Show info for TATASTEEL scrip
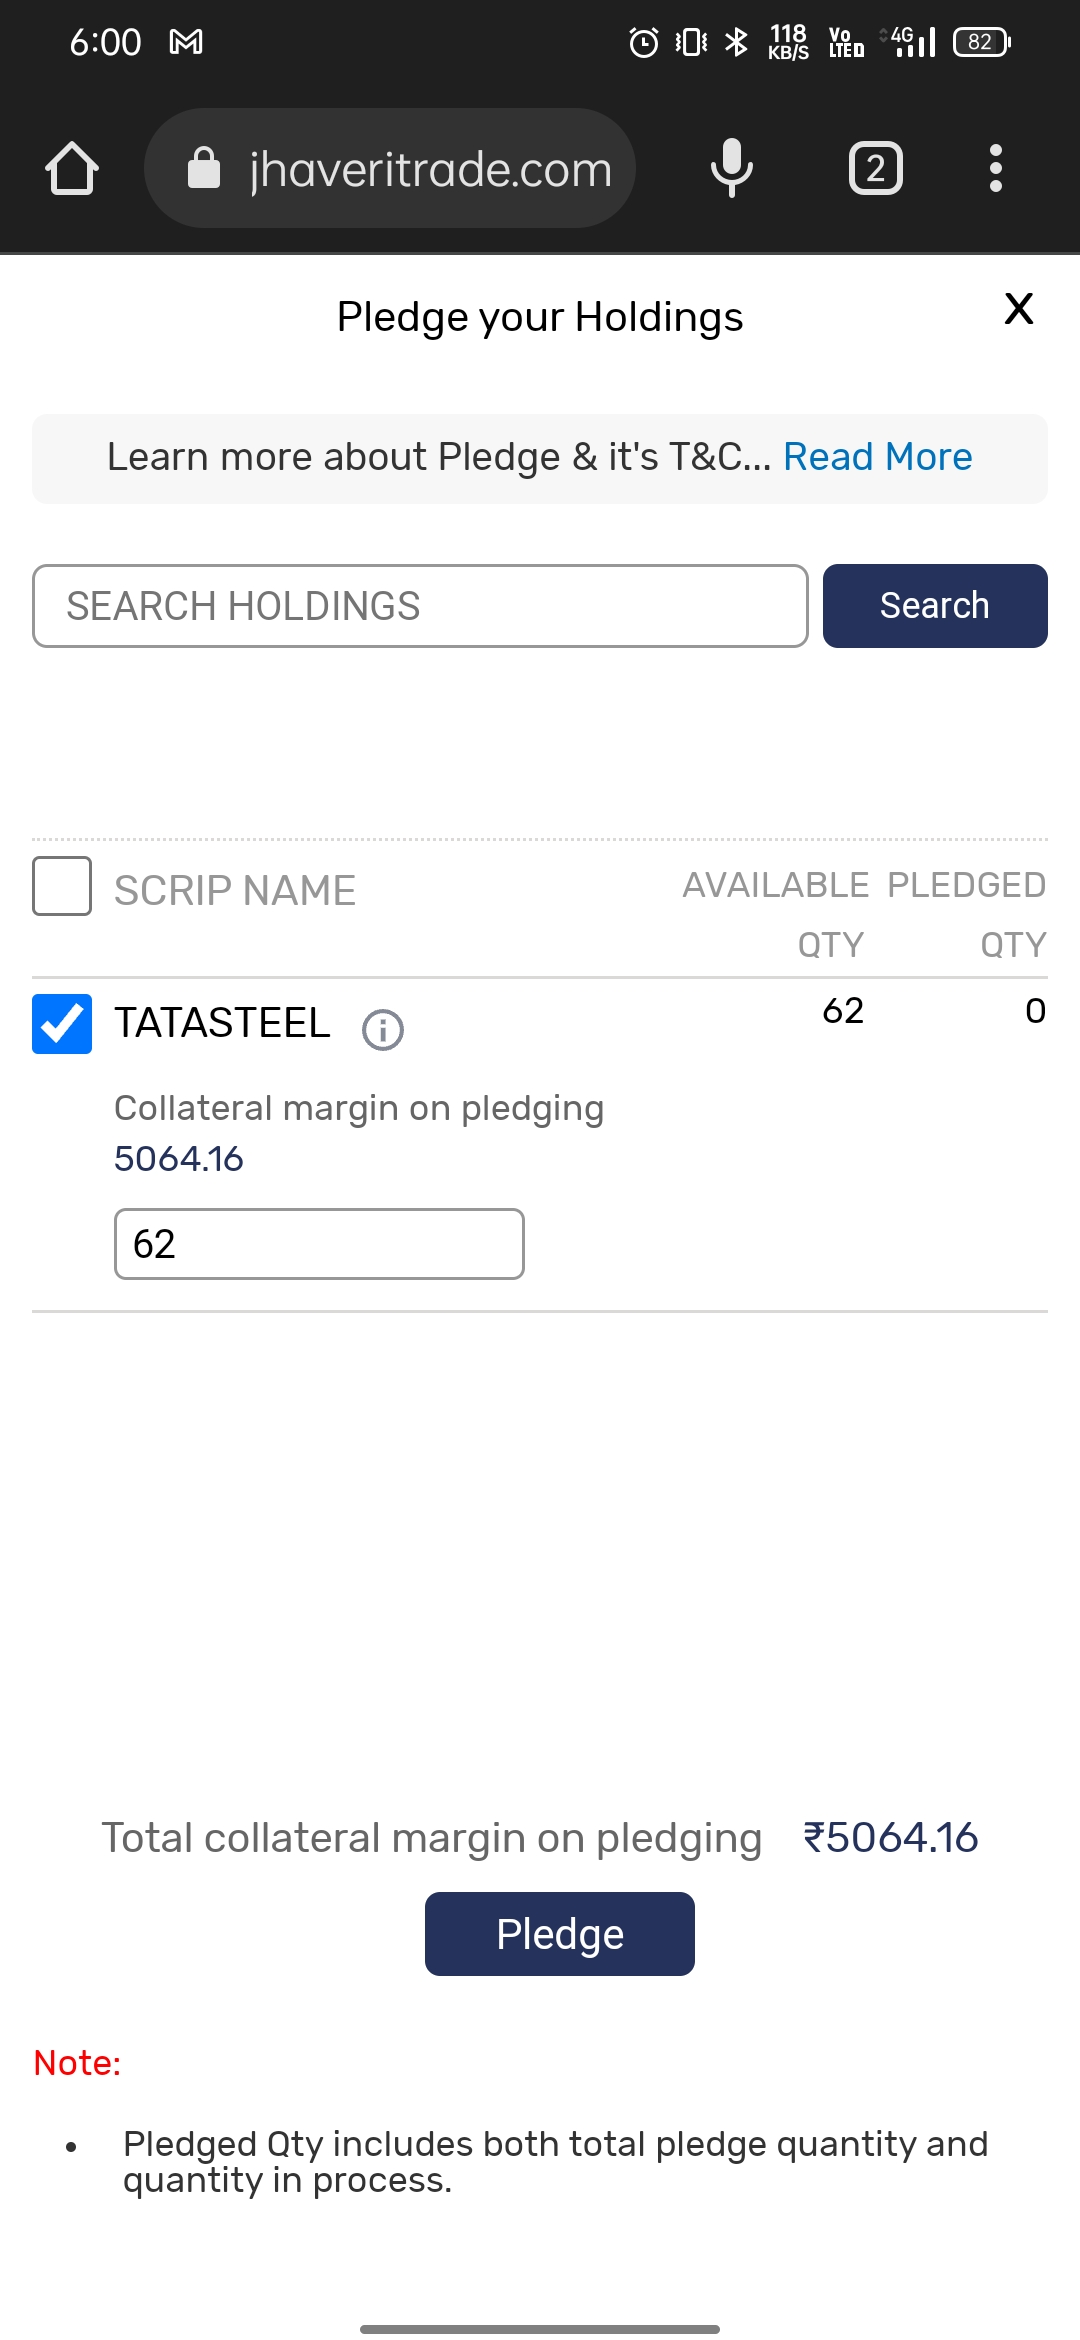This screenshot has height=2340, width=1080. 383,1029
